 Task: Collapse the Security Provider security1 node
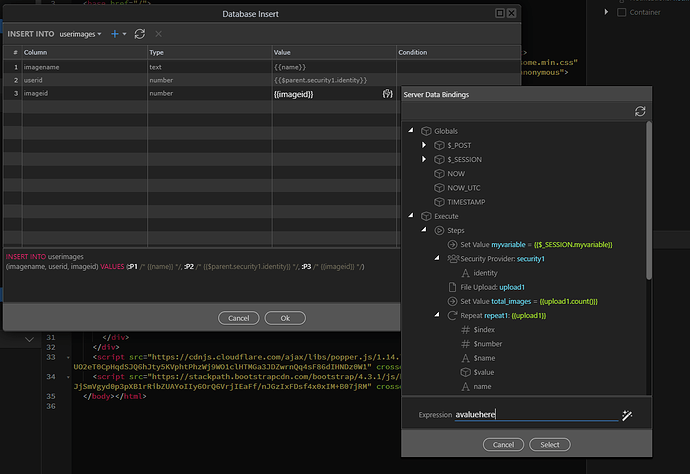tap(437, 258)
